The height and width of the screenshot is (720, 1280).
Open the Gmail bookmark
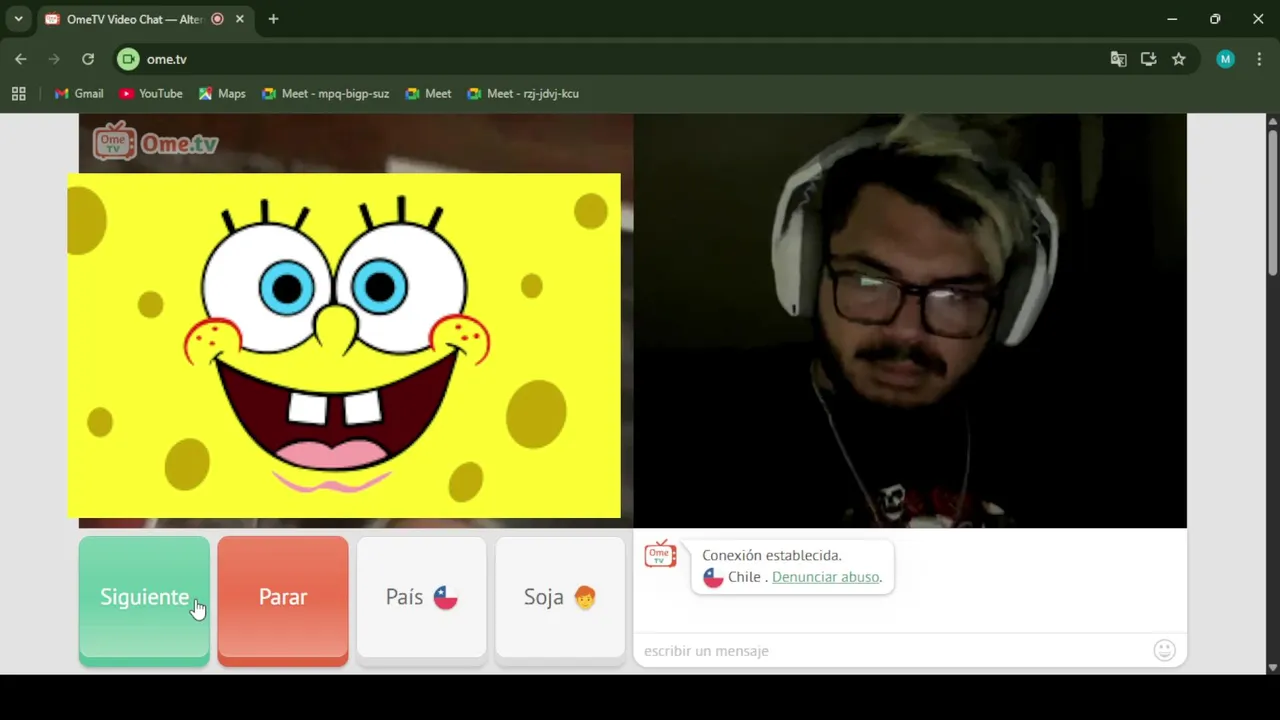click(x=79, y=94)
